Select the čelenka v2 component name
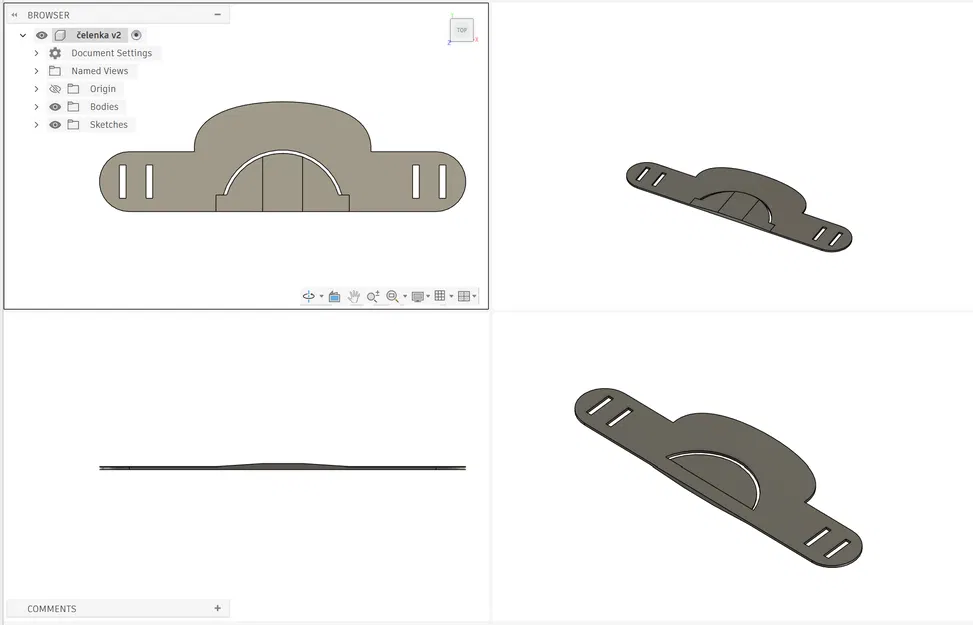973x625 pixels. tap(99, 35)
